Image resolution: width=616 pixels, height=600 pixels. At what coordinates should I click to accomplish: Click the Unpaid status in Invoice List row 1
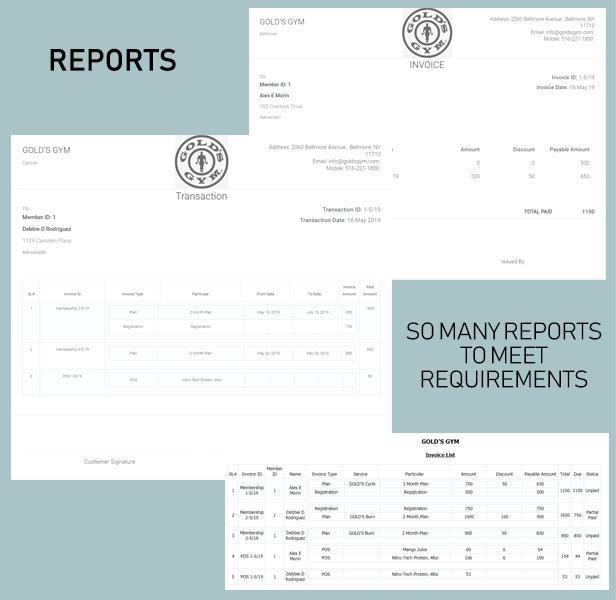[x=592, y=490]
